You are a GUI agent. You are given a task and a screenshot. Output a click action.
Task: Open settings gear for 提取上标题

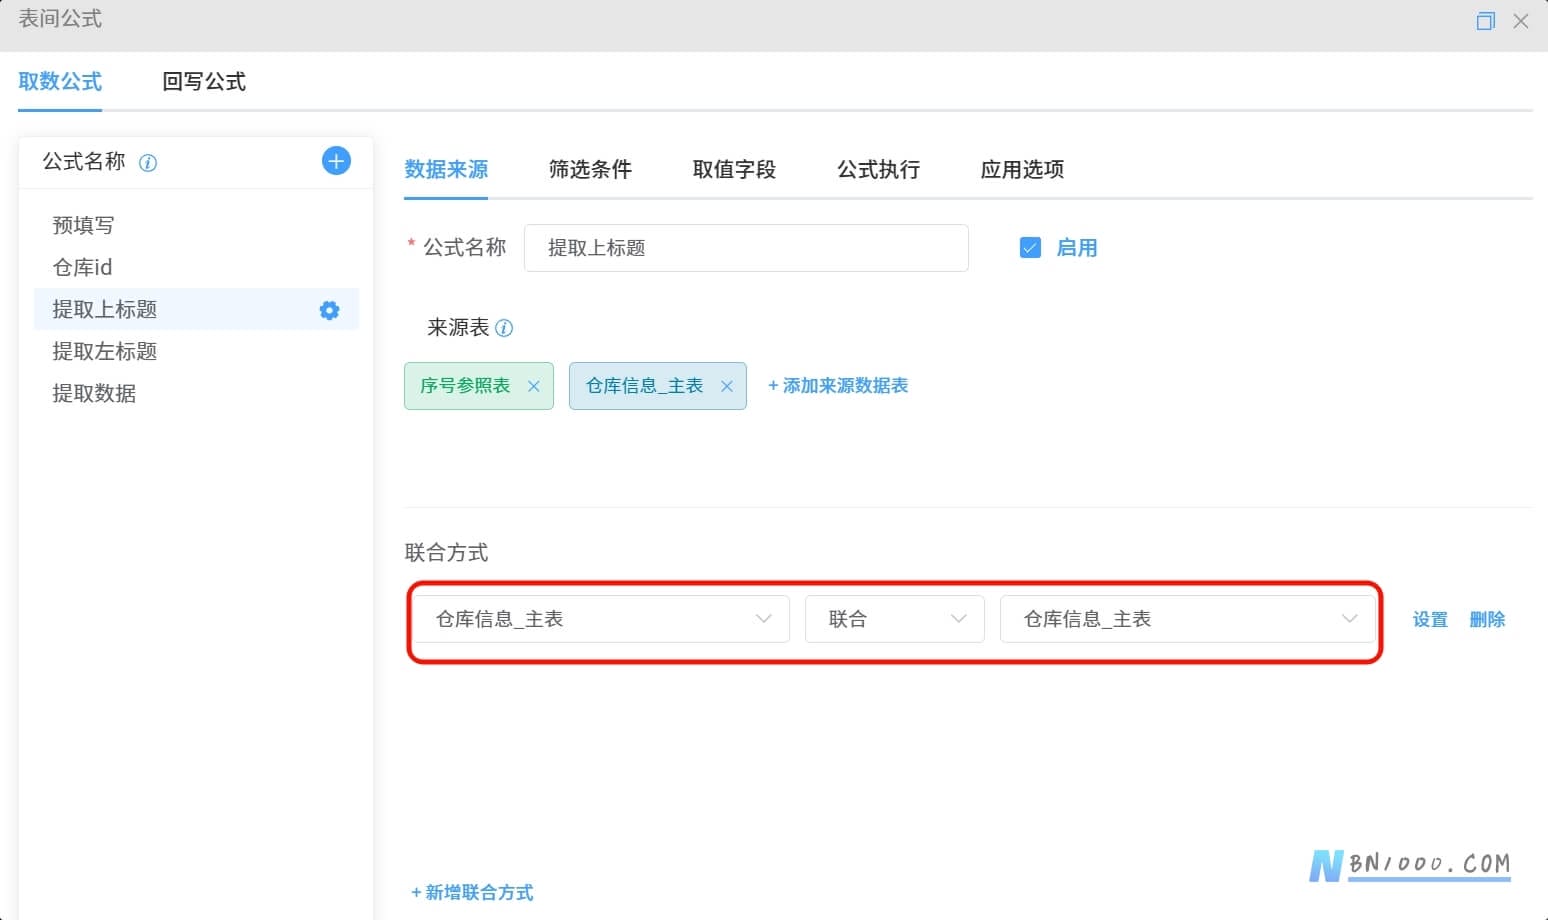coord(329,310)
